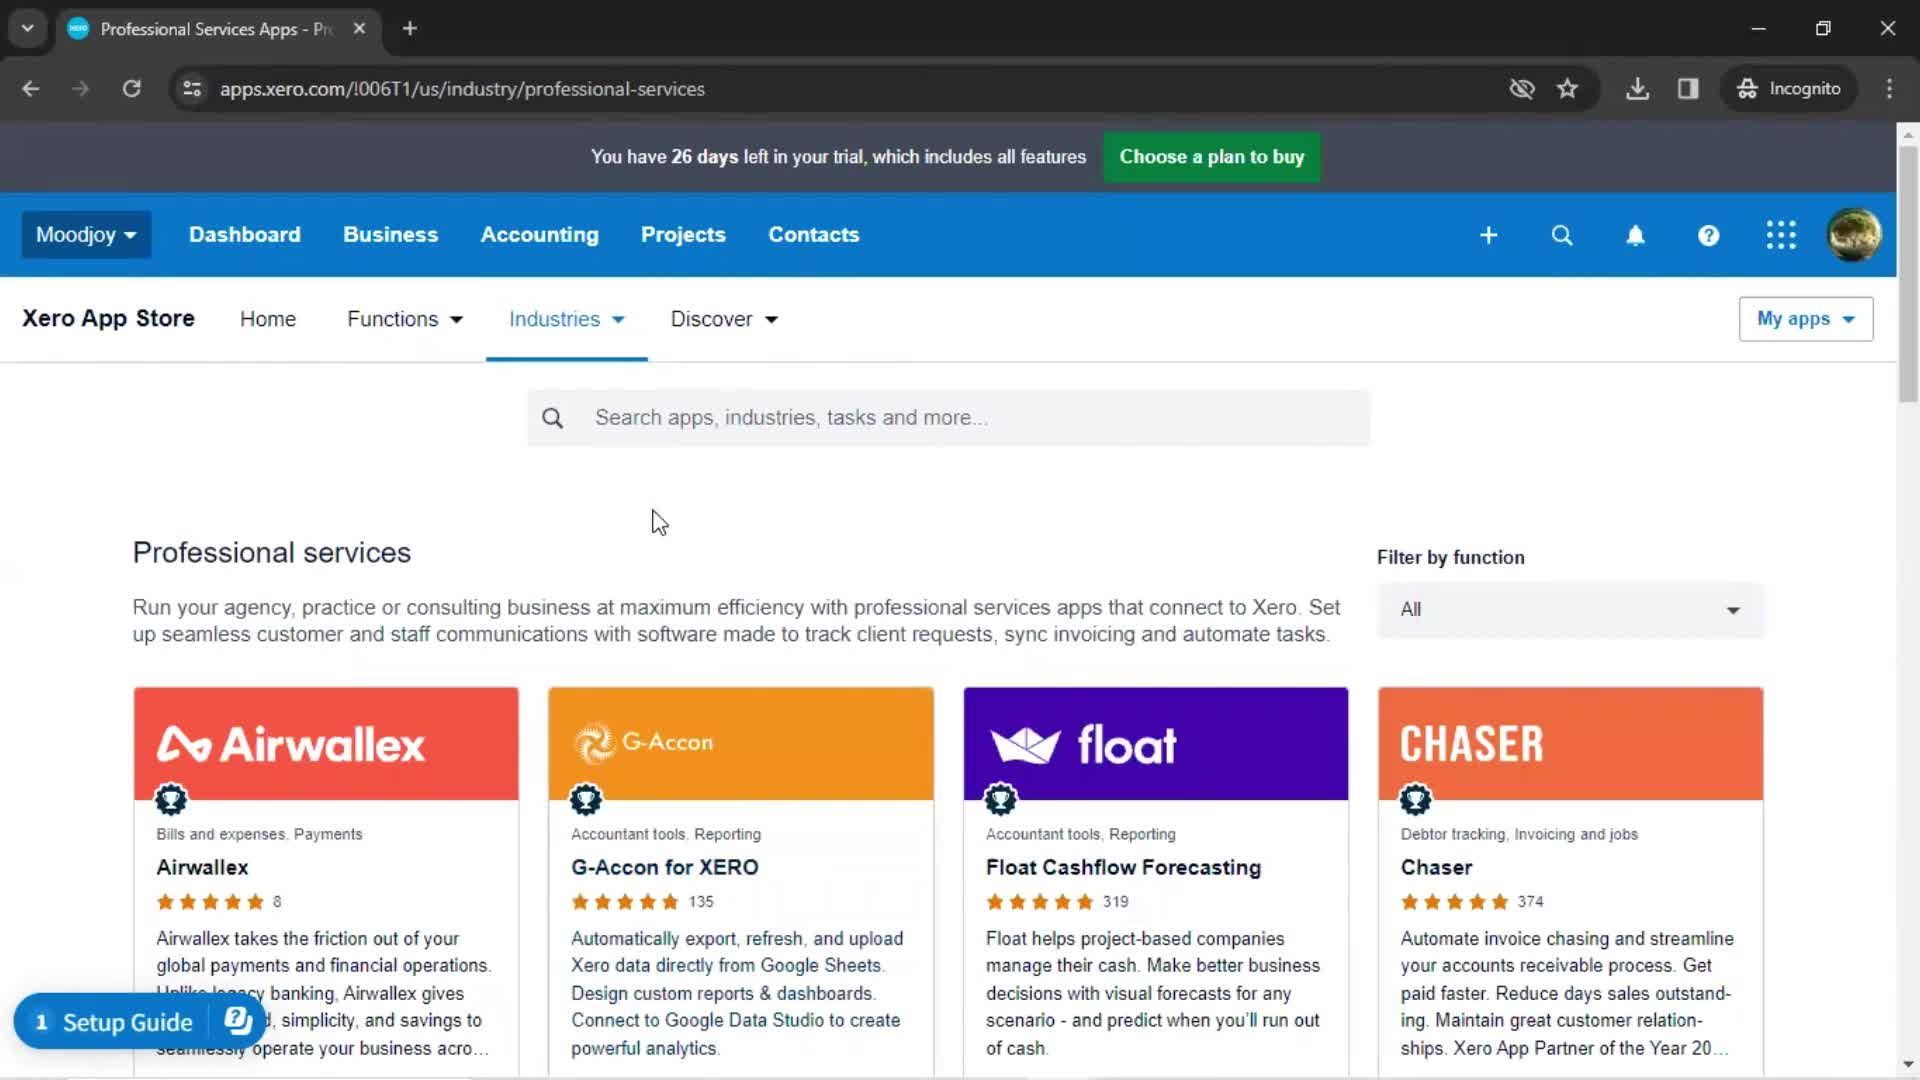1920x1080 pixels.
Task: Click the third-party cookies blocked eye icon
Action: [1521, 89]
